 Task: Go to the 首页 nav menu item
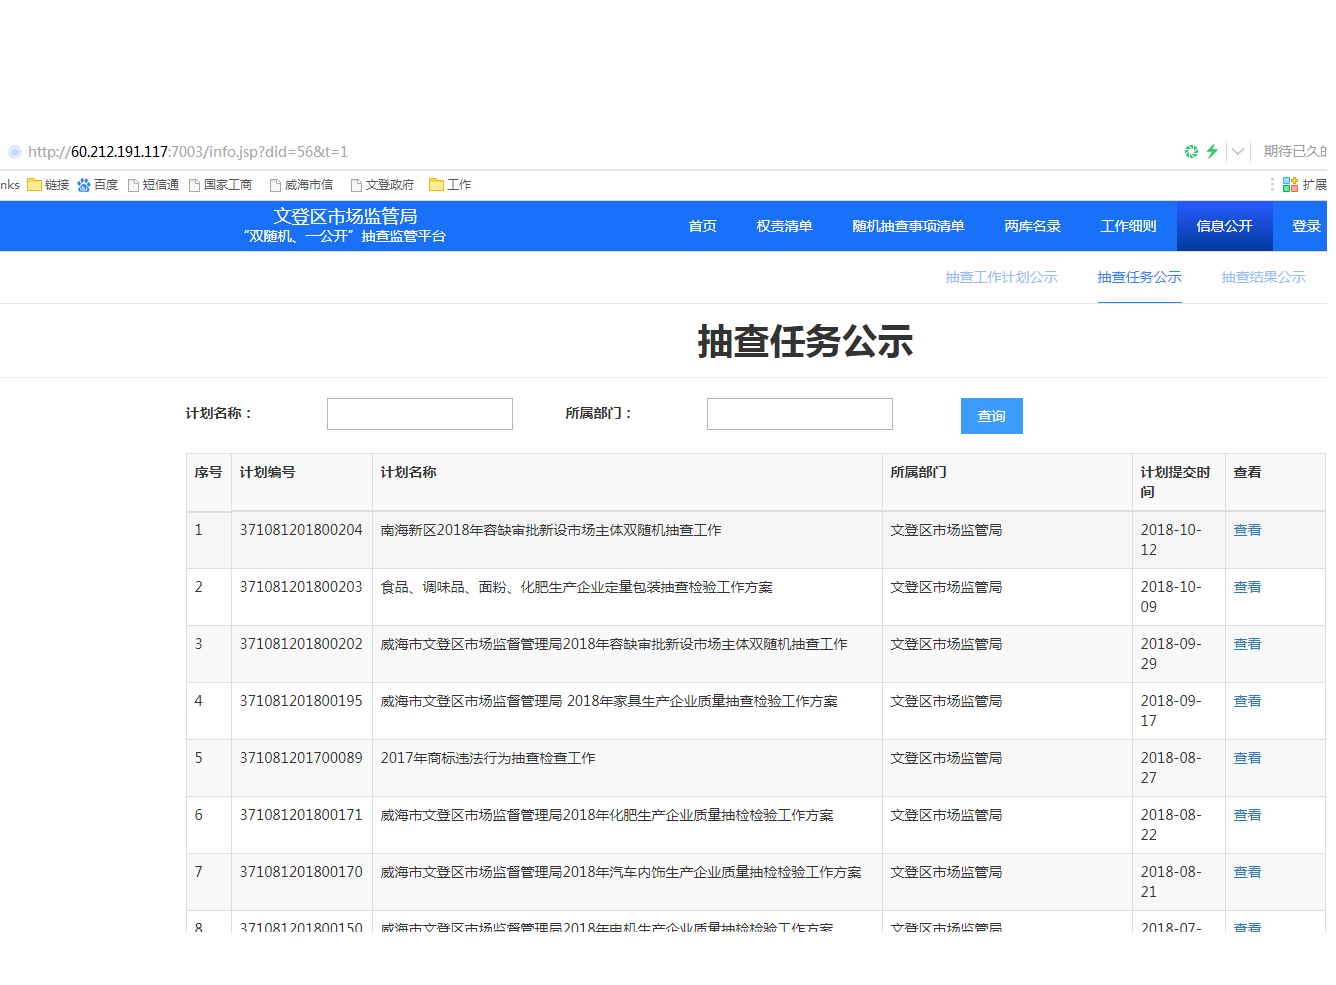(x=702, y=226)
